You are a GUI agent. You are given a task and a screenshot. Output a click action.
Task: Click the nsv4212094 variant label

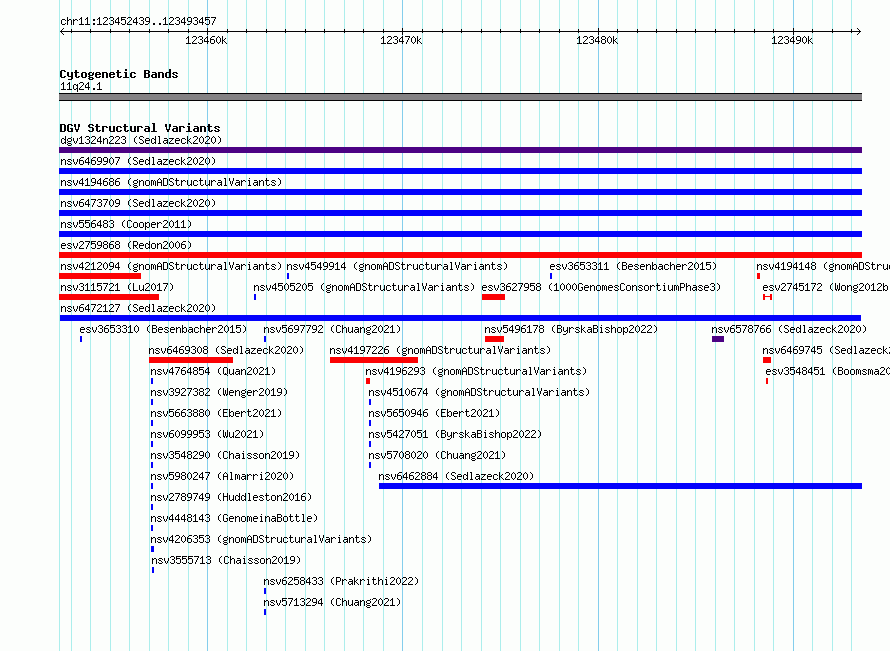pos(171,266)
